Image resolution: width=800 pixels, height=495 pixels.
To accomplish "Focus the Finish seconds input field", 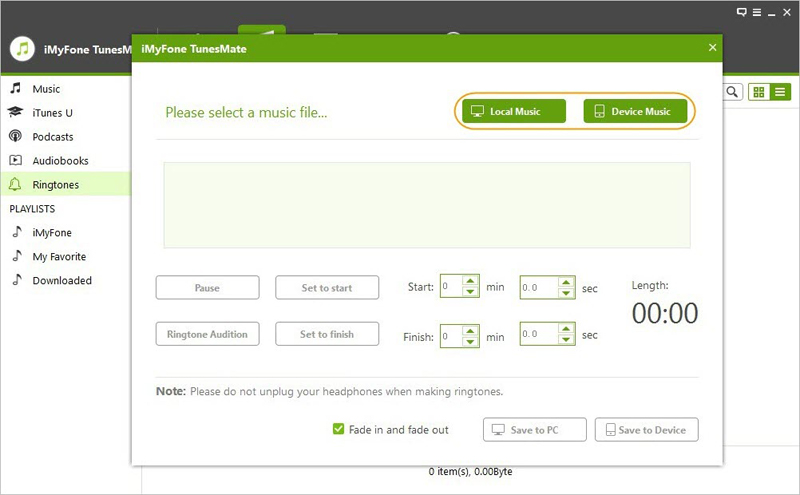I will pyautogui.click(x=539, y=334).
